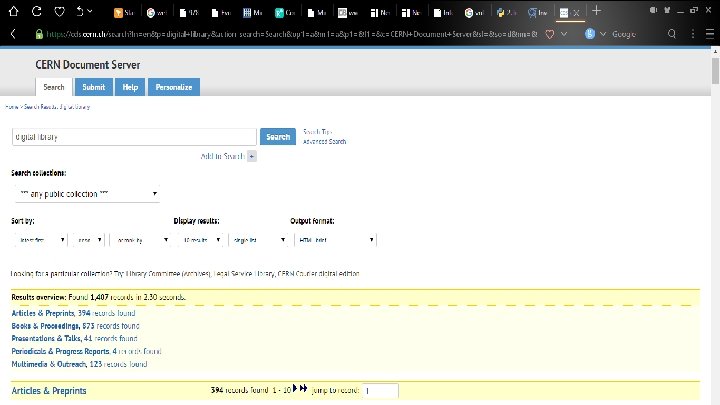720x405 pixels.
Task: Click the magnifier icon beside the Google box
Action: click(x=671, y=34)
